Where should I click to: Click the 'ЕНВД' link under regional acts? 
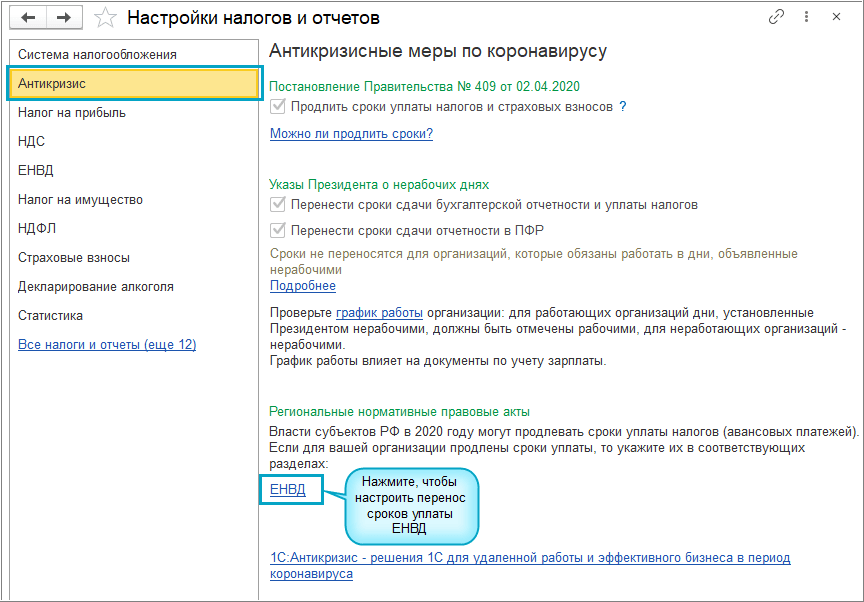(289, 490)
